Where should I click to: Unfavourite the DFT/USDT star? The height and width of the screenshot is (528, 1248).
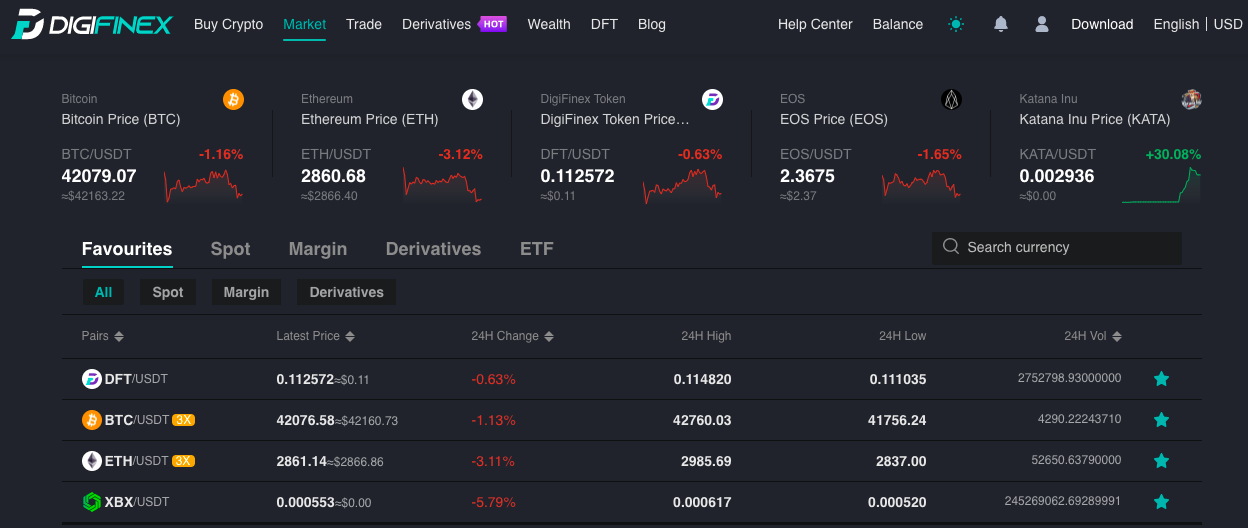[x=1161, y=379]
